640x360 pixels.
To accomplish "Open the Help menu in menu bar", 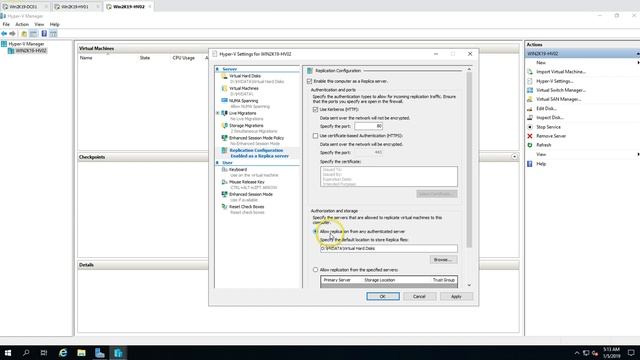I will pyautogui.click(x=54, y=24).
